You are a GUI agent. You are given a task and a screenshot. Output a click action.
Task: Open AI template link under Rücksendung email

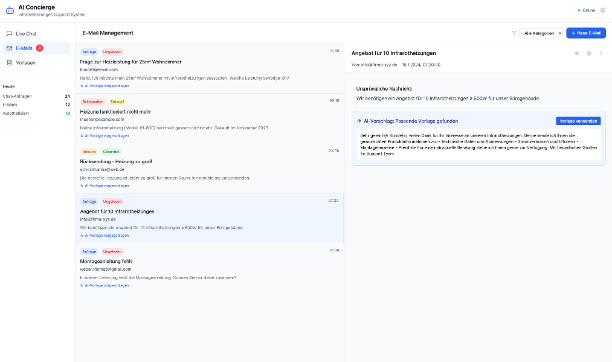[105, 186]
